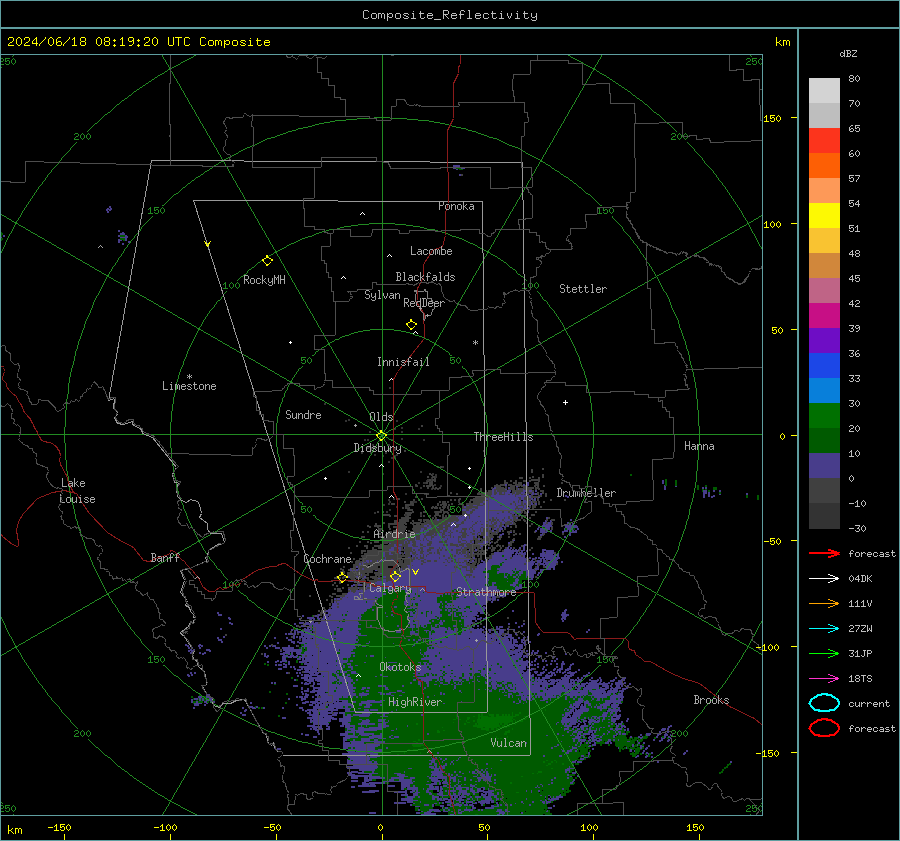Click the Sundre town label
Viewport: 900px width, 841px height.
(x=303, y=415)
